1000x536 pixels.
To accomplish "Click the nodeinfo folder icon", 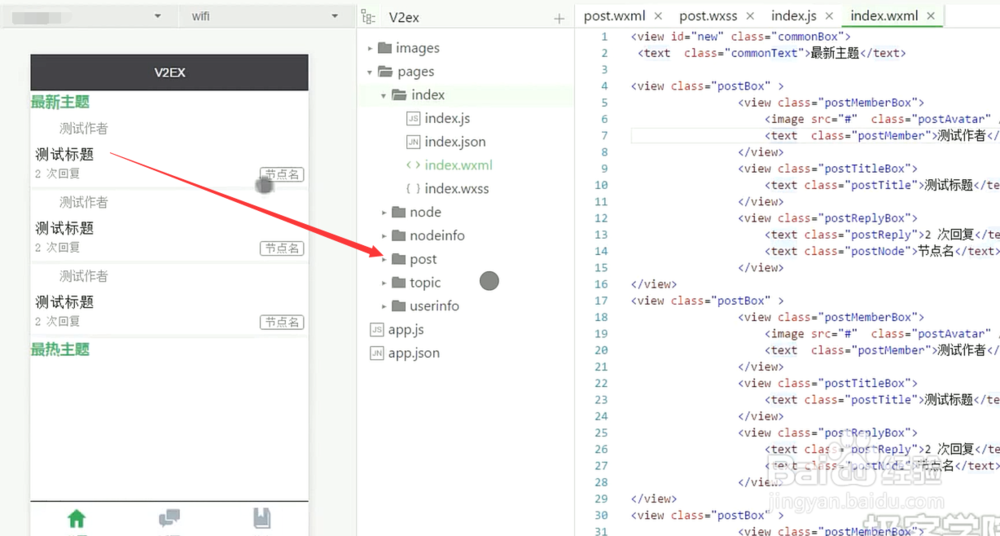I will tap(399, 235).
